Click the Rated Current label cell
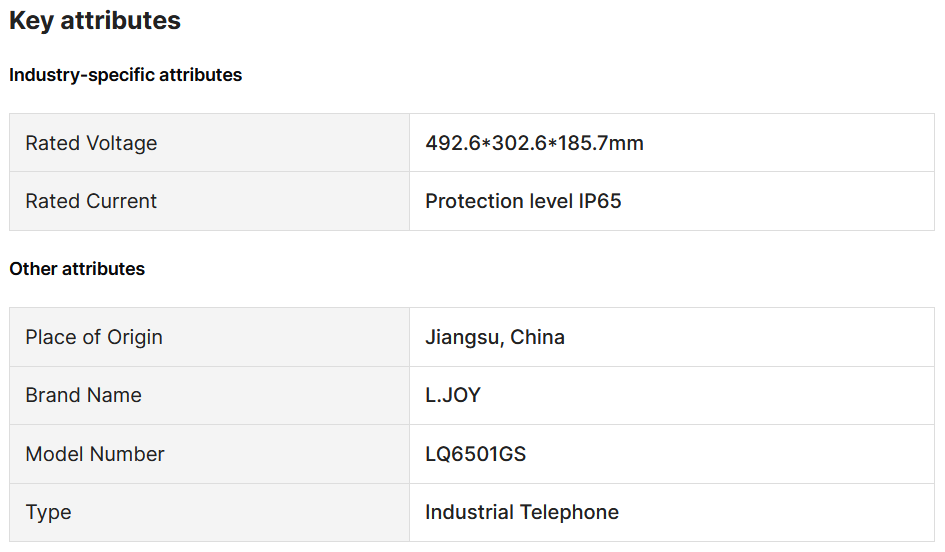945x552 pixels. pos(209,201)
